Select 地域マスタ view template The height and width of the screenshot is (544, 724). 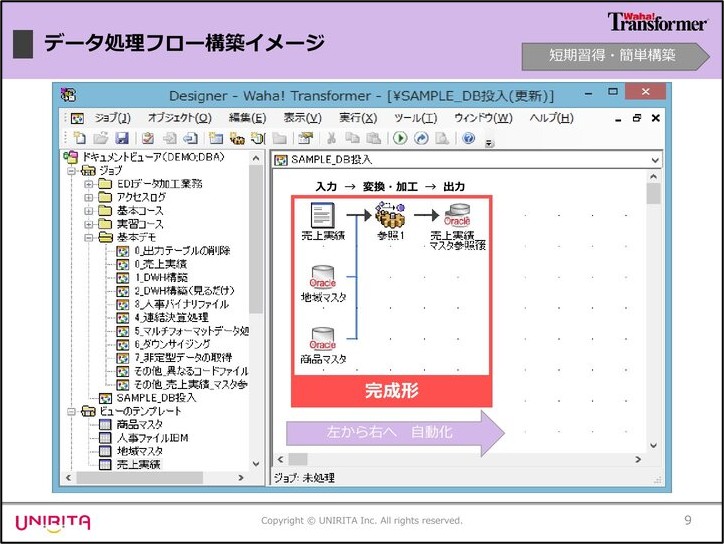[139, 452]
